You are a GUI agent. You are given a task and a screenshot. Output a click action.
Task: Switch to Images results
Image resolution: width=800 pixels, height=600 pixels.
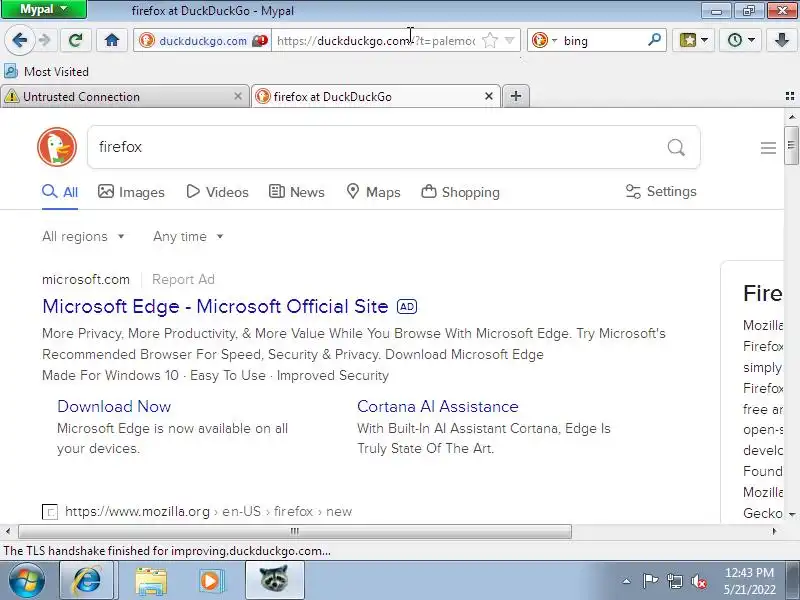tap(131, 192)
